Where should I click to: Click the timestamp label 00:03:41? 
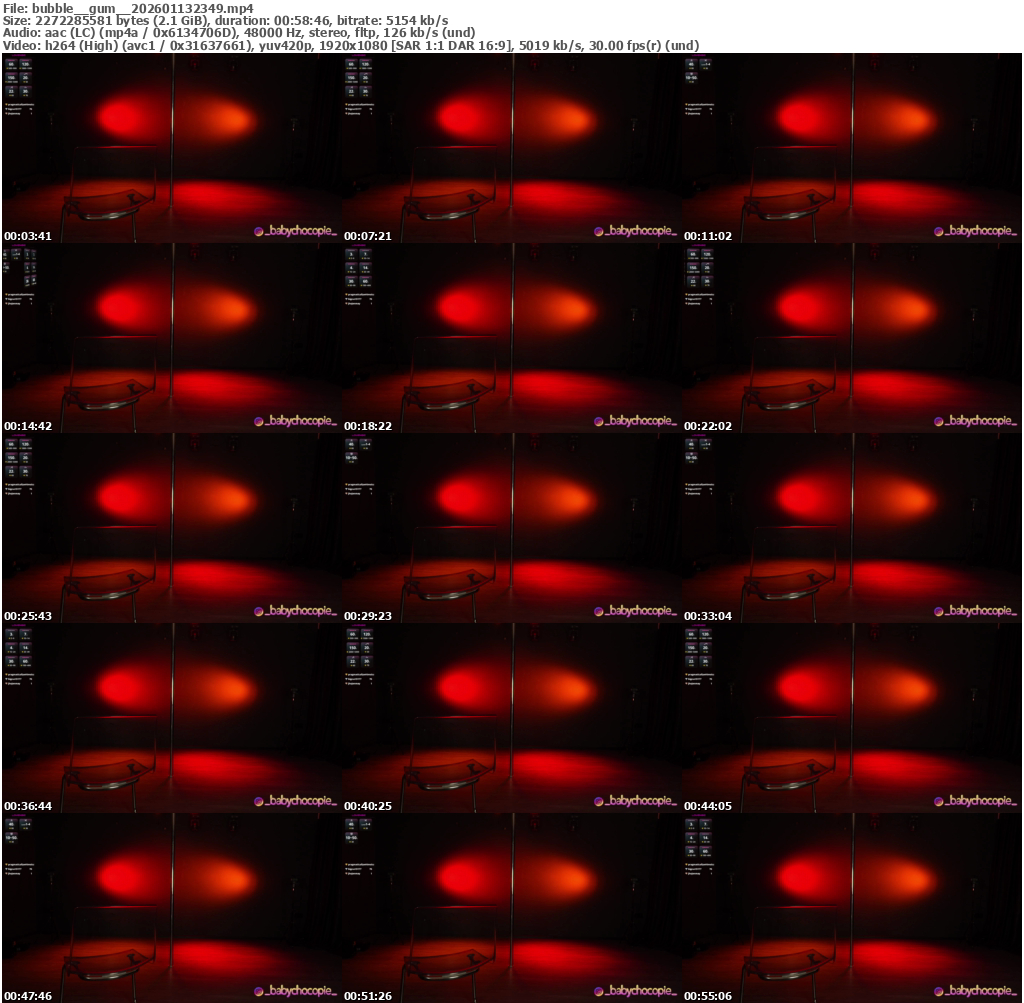[28, 236]
